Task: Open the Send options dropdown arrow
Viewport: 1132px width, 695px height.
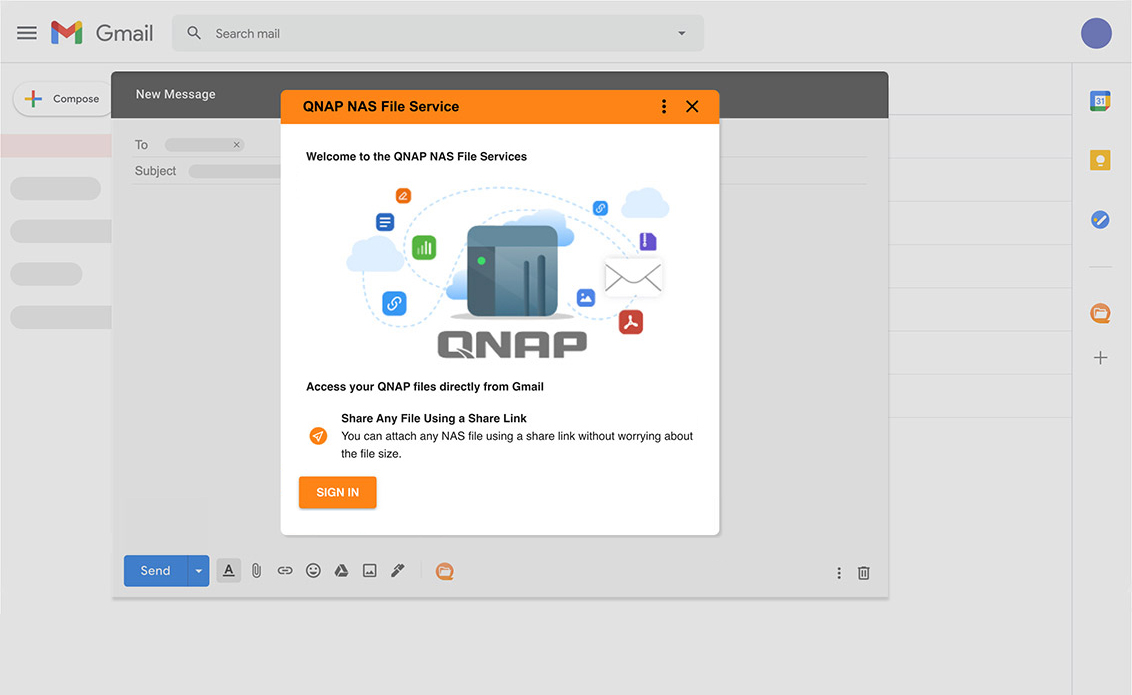Action: tap(198, 570)
